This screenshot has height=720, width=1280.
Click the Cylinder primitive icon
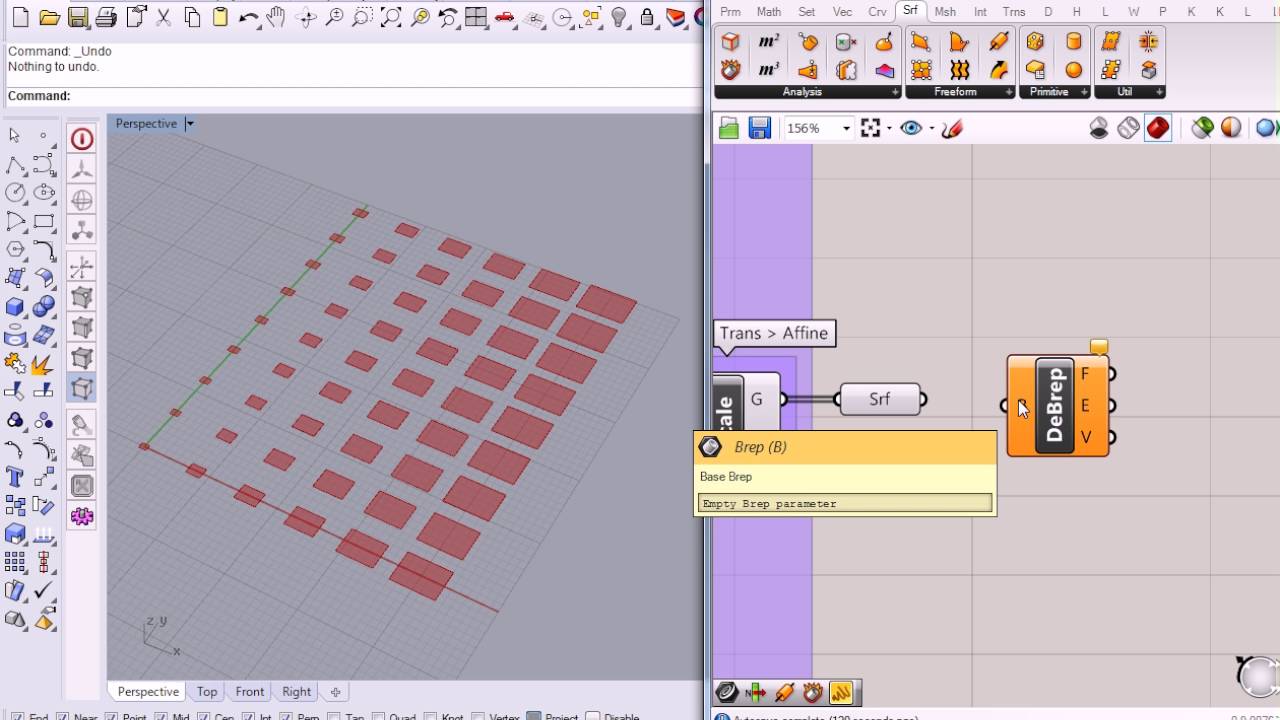pos(1073,42)
